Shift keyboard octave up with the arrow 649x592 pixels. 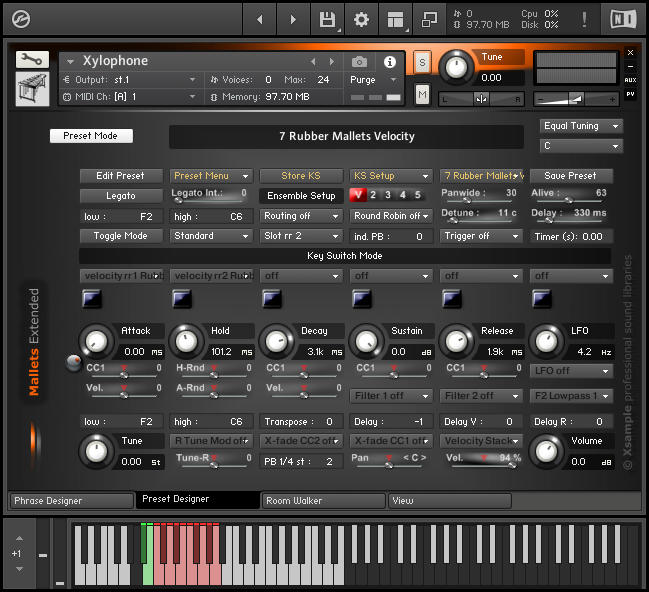point(19,538)
